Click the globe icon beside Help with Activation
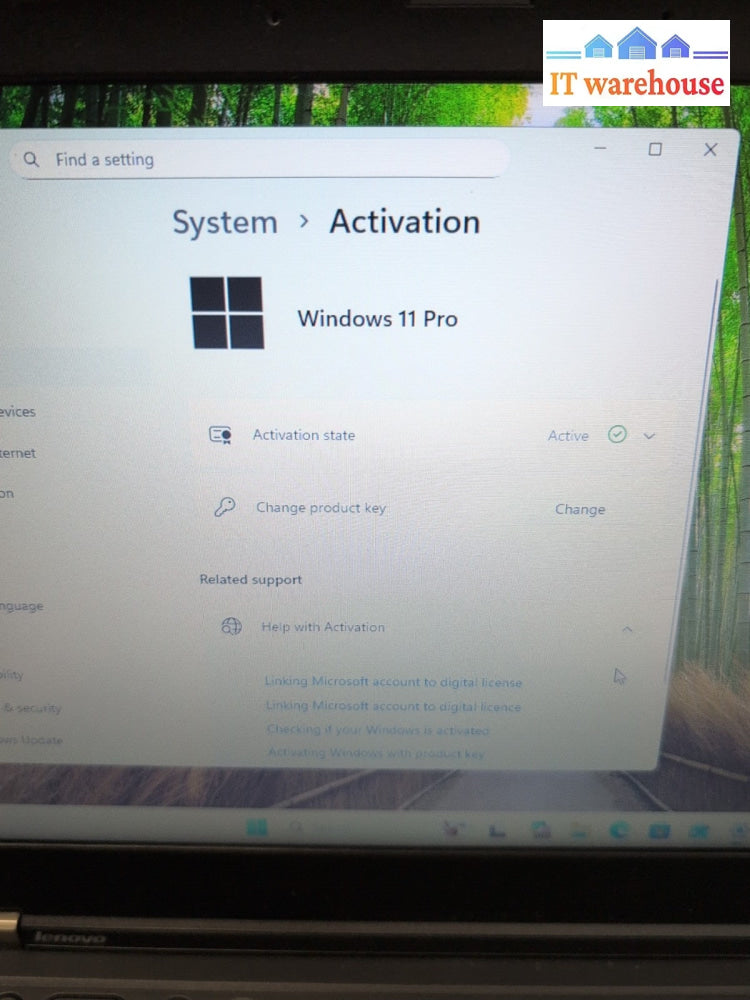The height and width of the screenshot is (1000, 750). (232, 626)
